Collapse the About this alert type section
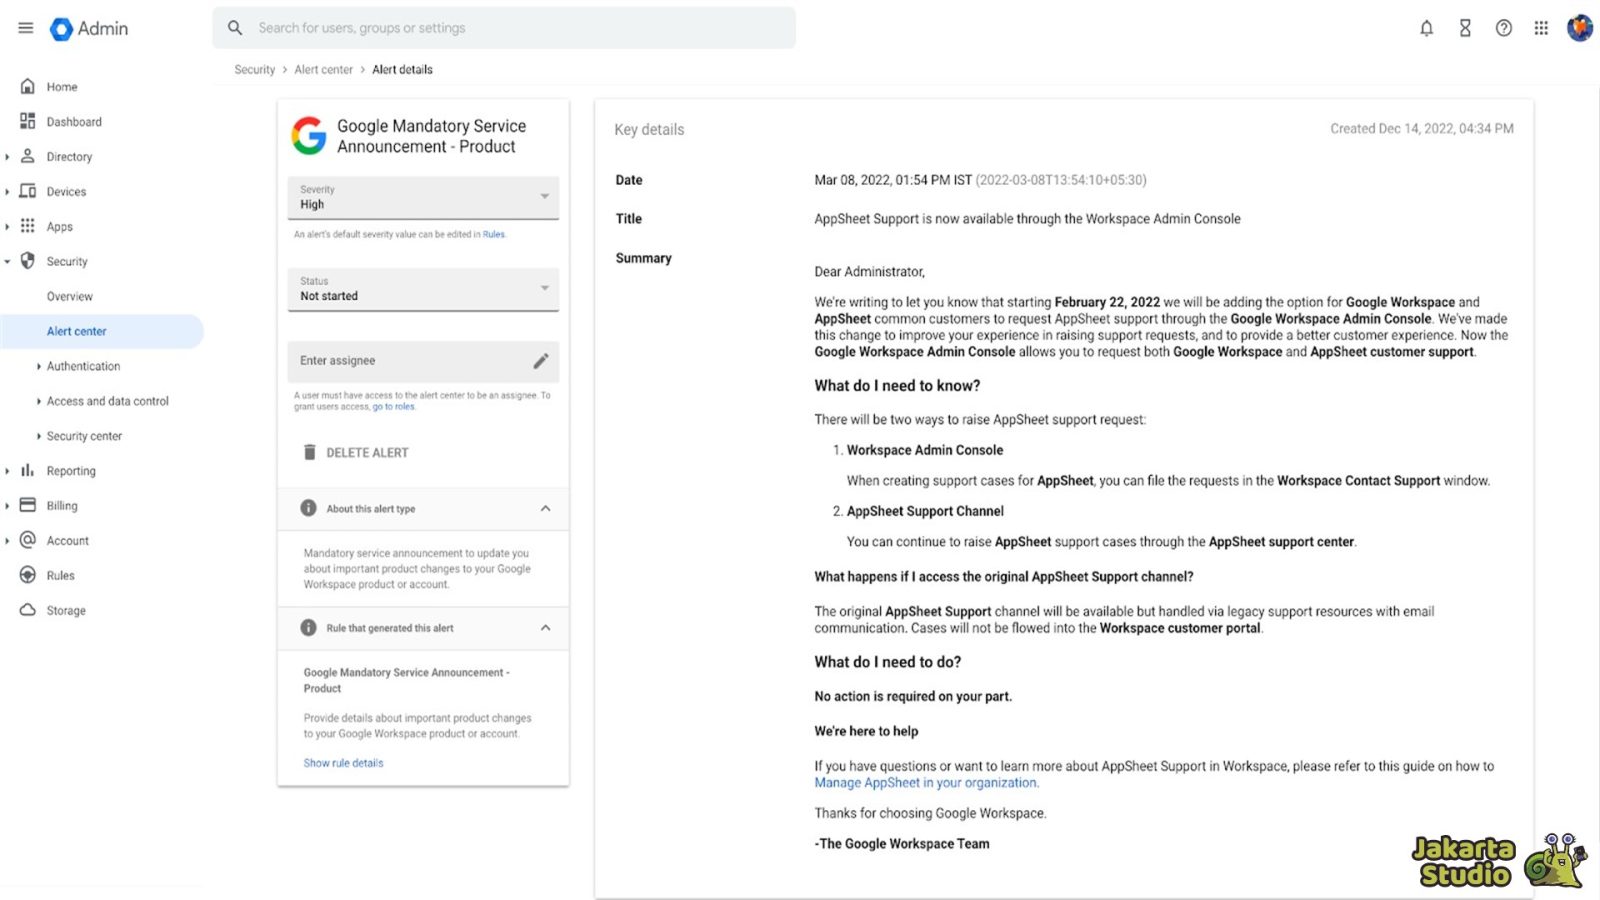The width and height of the screenshot is (1600, 900). (x=546, y=509)
